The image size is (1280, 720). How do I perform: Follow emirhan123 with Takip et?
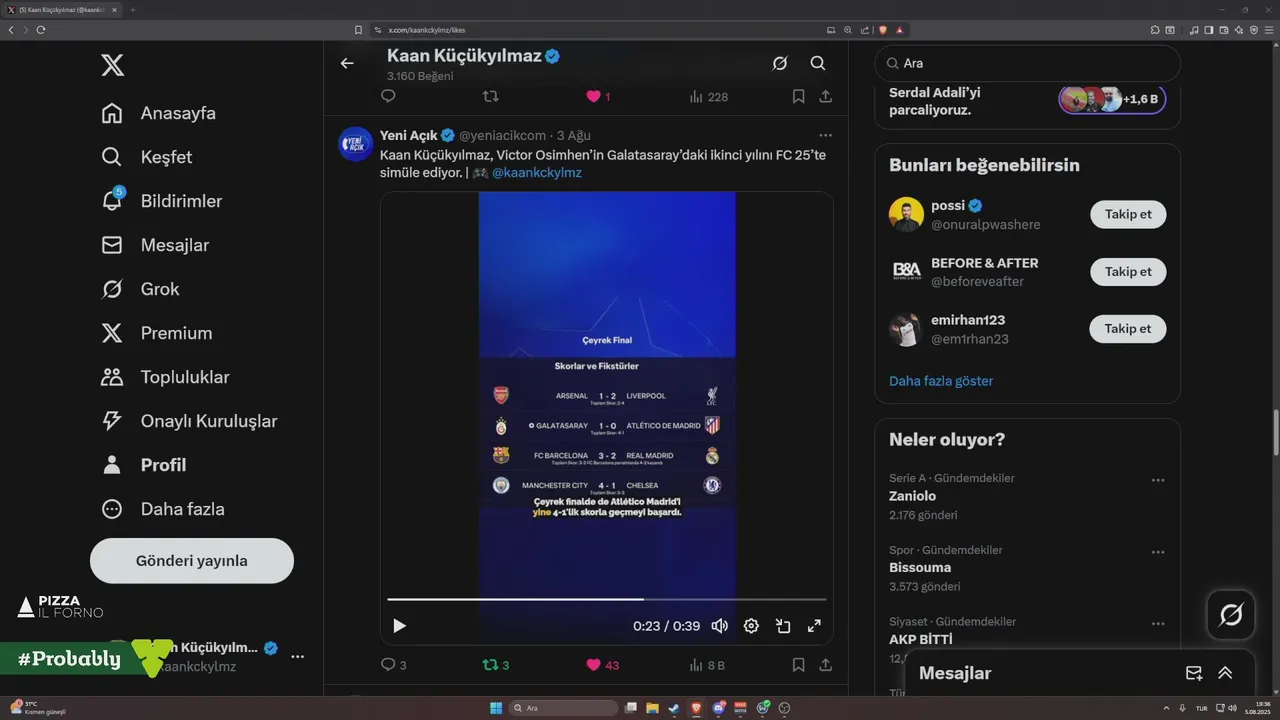tap(1128, 328)
